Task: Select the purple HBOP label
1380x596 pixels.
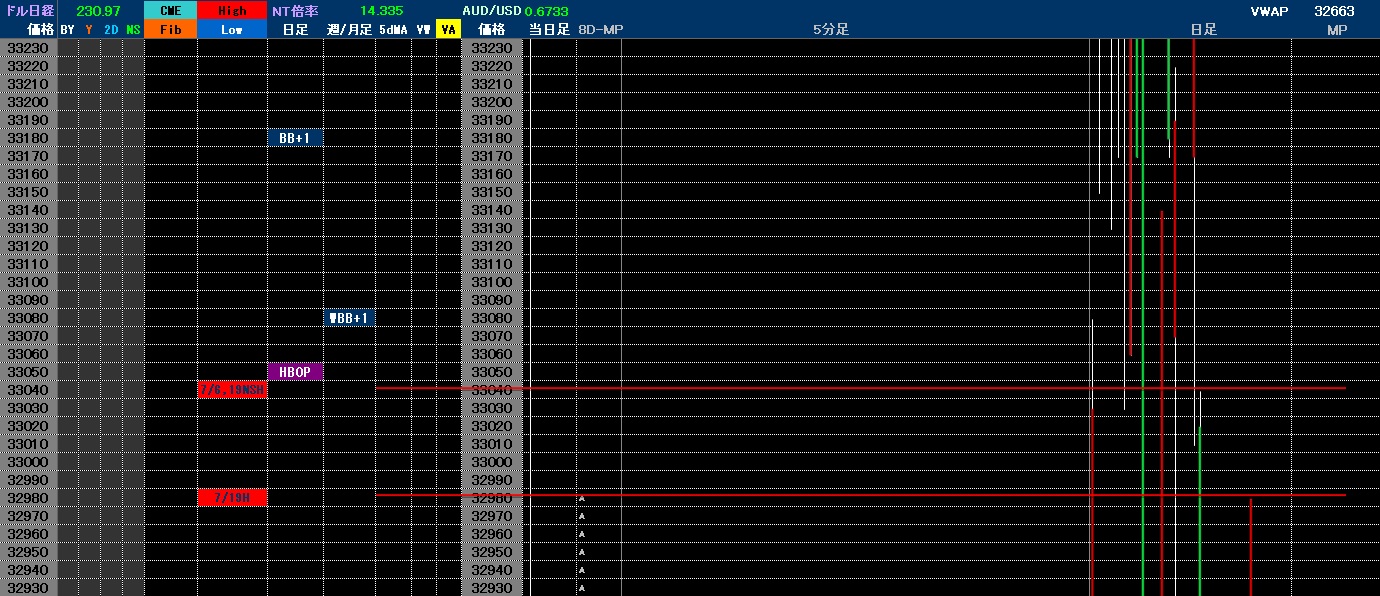Action: (x=295, y=372)
